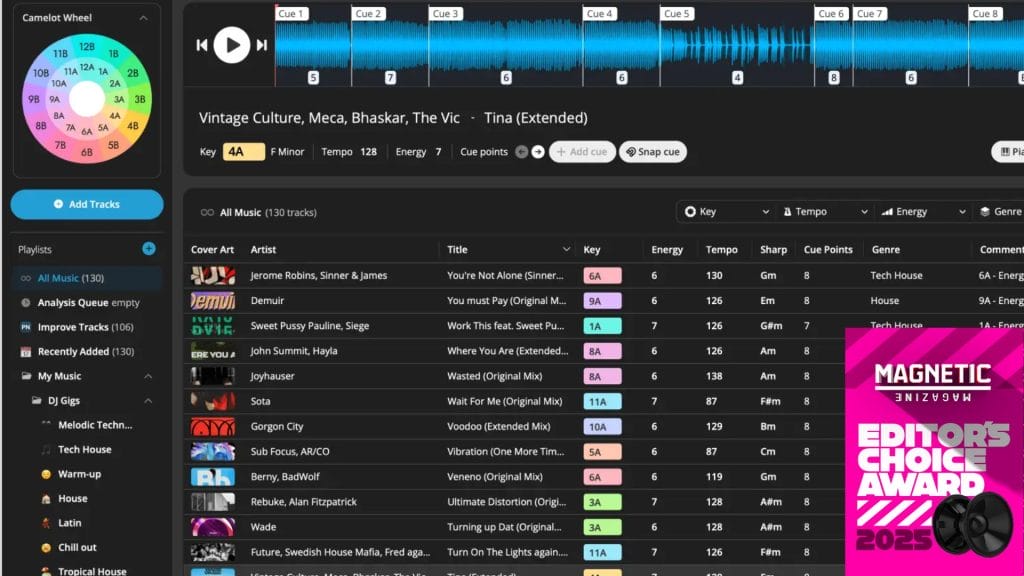Collapse the My Music folder

coord(148,377)
